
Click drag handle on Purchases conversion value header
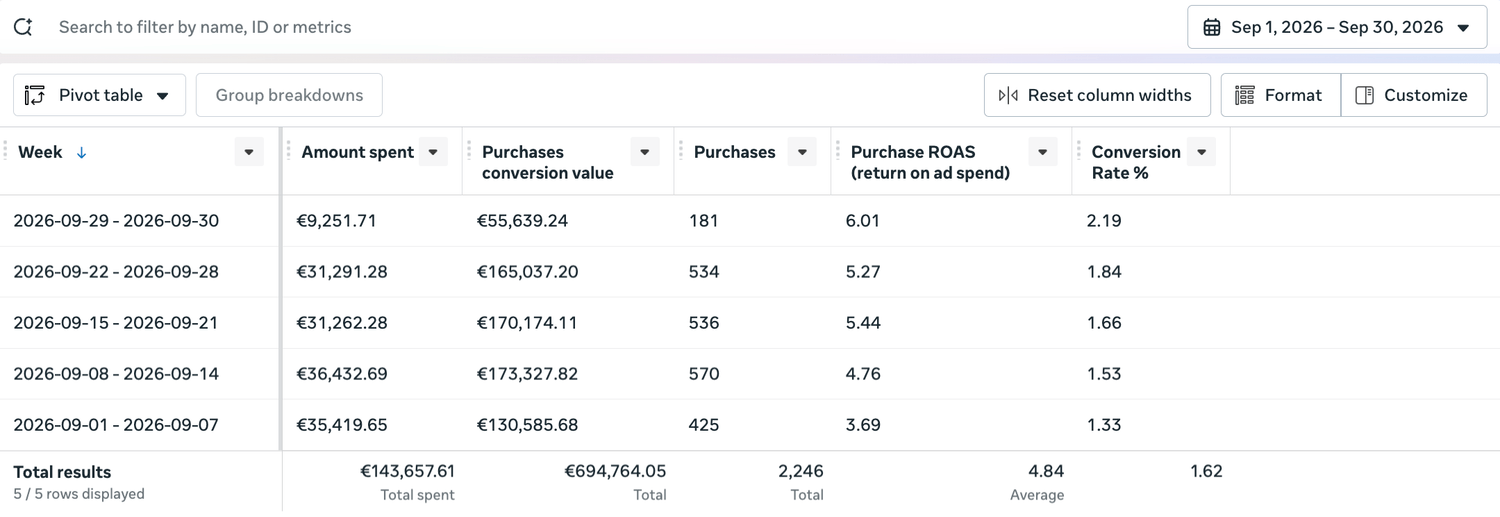click(469, 151)
